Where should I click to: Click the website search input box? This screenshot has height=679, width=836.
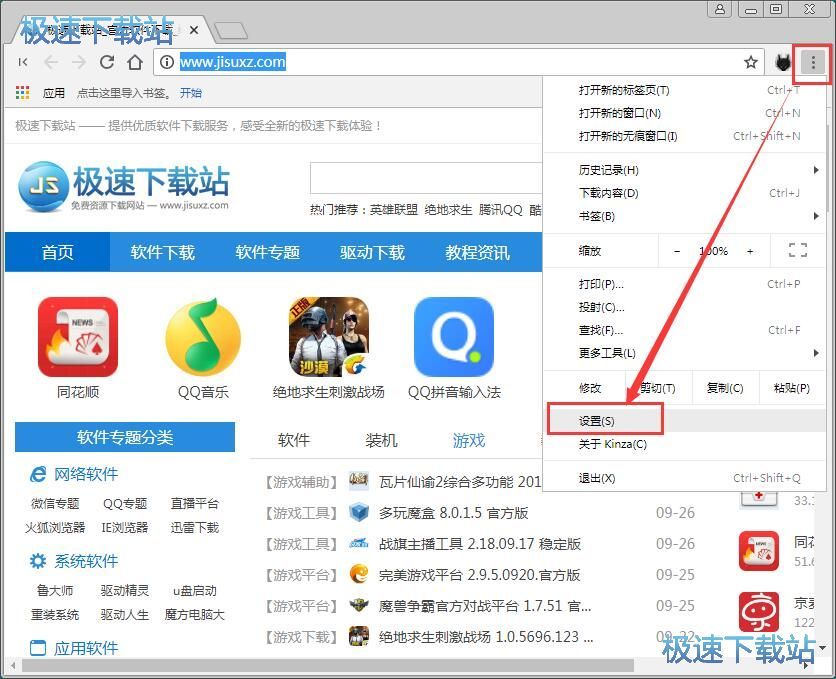pos(426,178)
